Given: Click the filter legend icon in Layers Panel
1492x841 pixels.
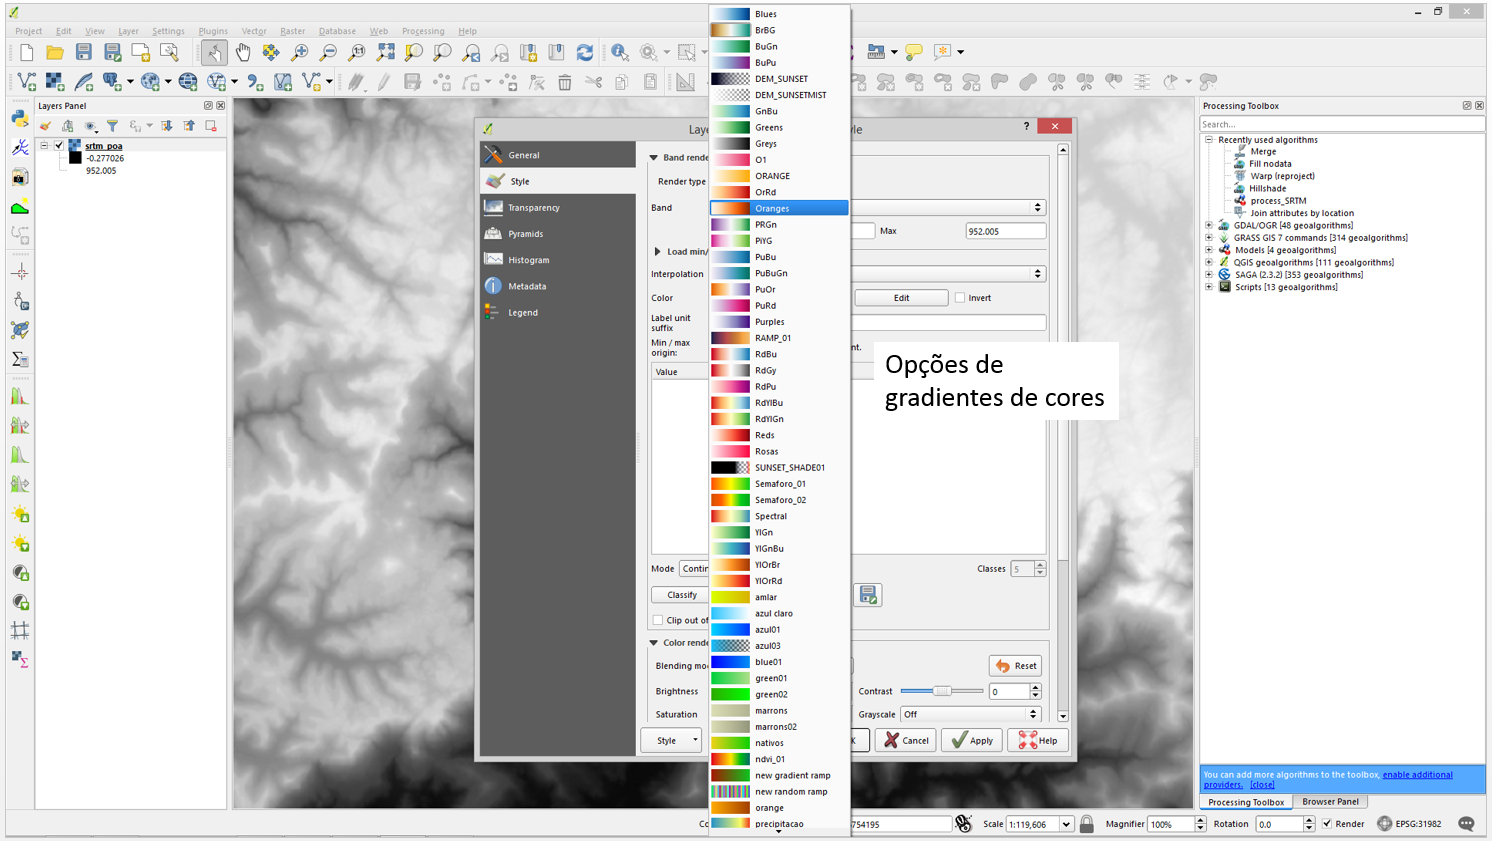Looking at the screenshot, I should point(112,126).
